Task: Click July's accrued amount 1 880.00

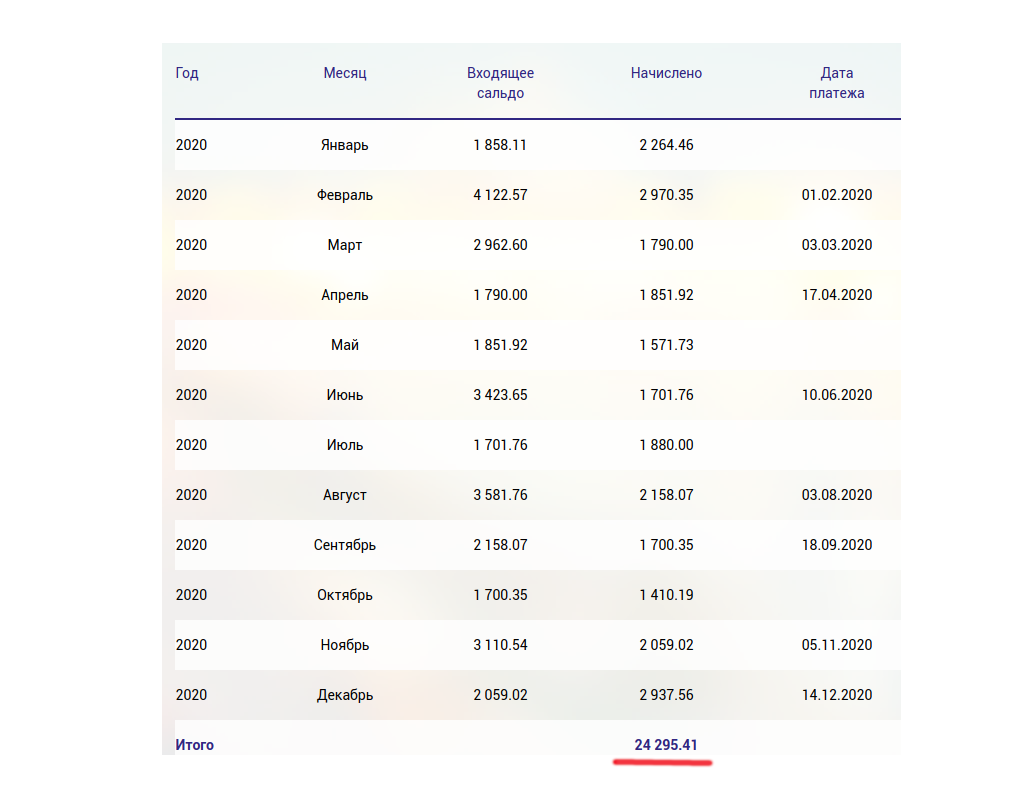Action: click(666, 445)
